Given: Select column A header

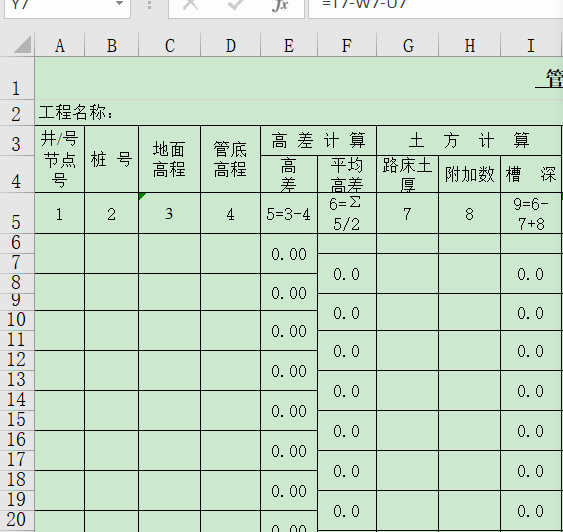Looking at the screenshot, I should [x=60, y=45].
